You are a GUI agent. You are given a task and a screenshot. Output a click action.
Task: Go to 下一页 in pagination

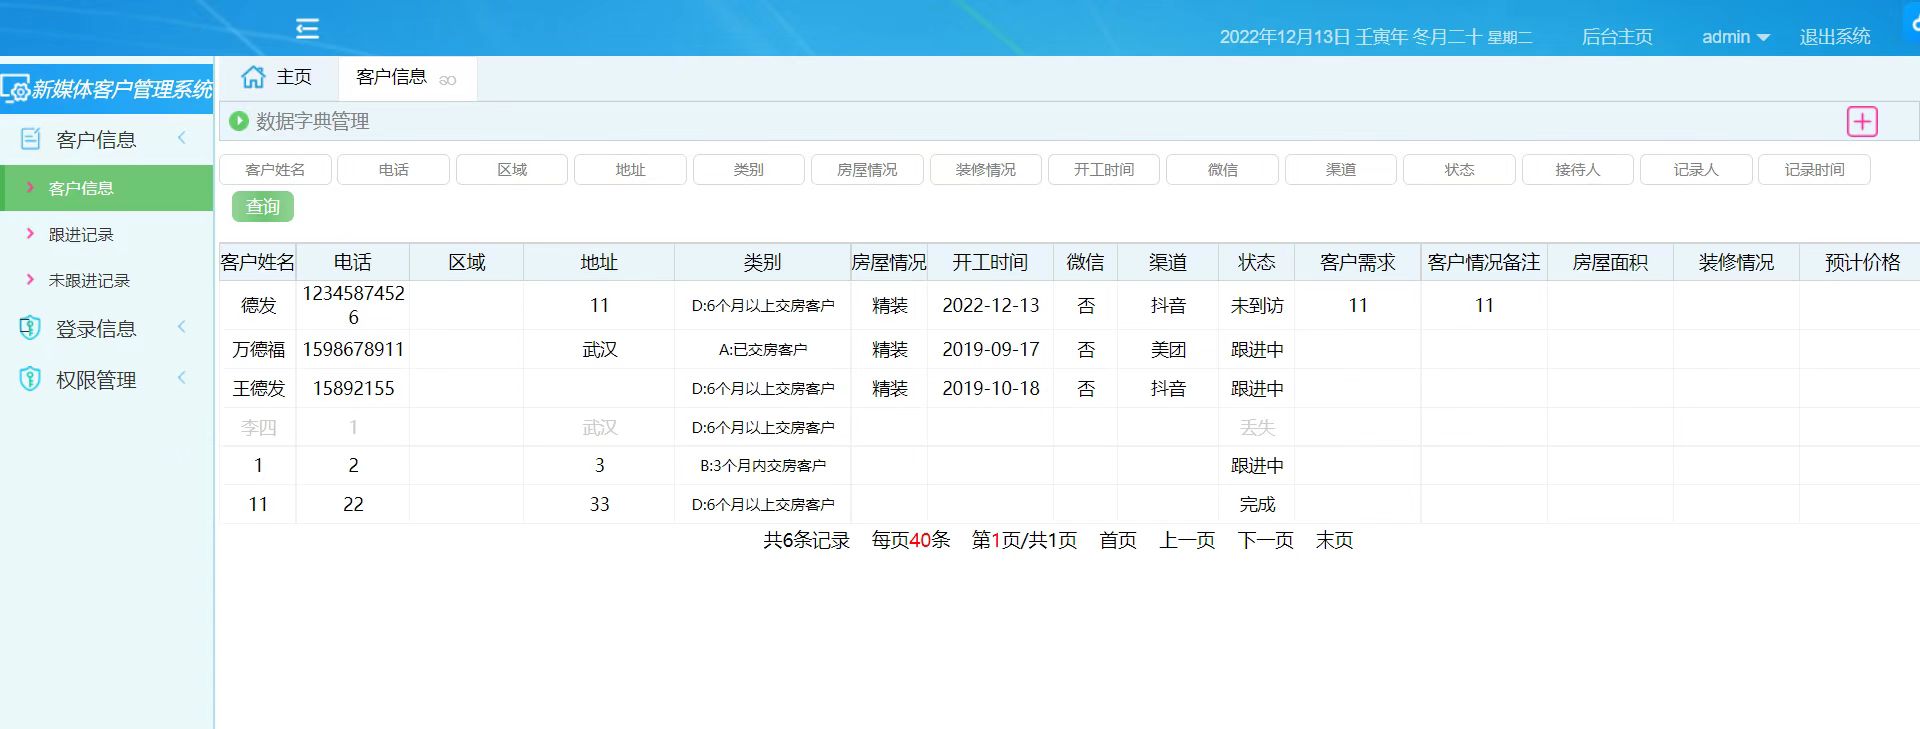[1265, 541]
